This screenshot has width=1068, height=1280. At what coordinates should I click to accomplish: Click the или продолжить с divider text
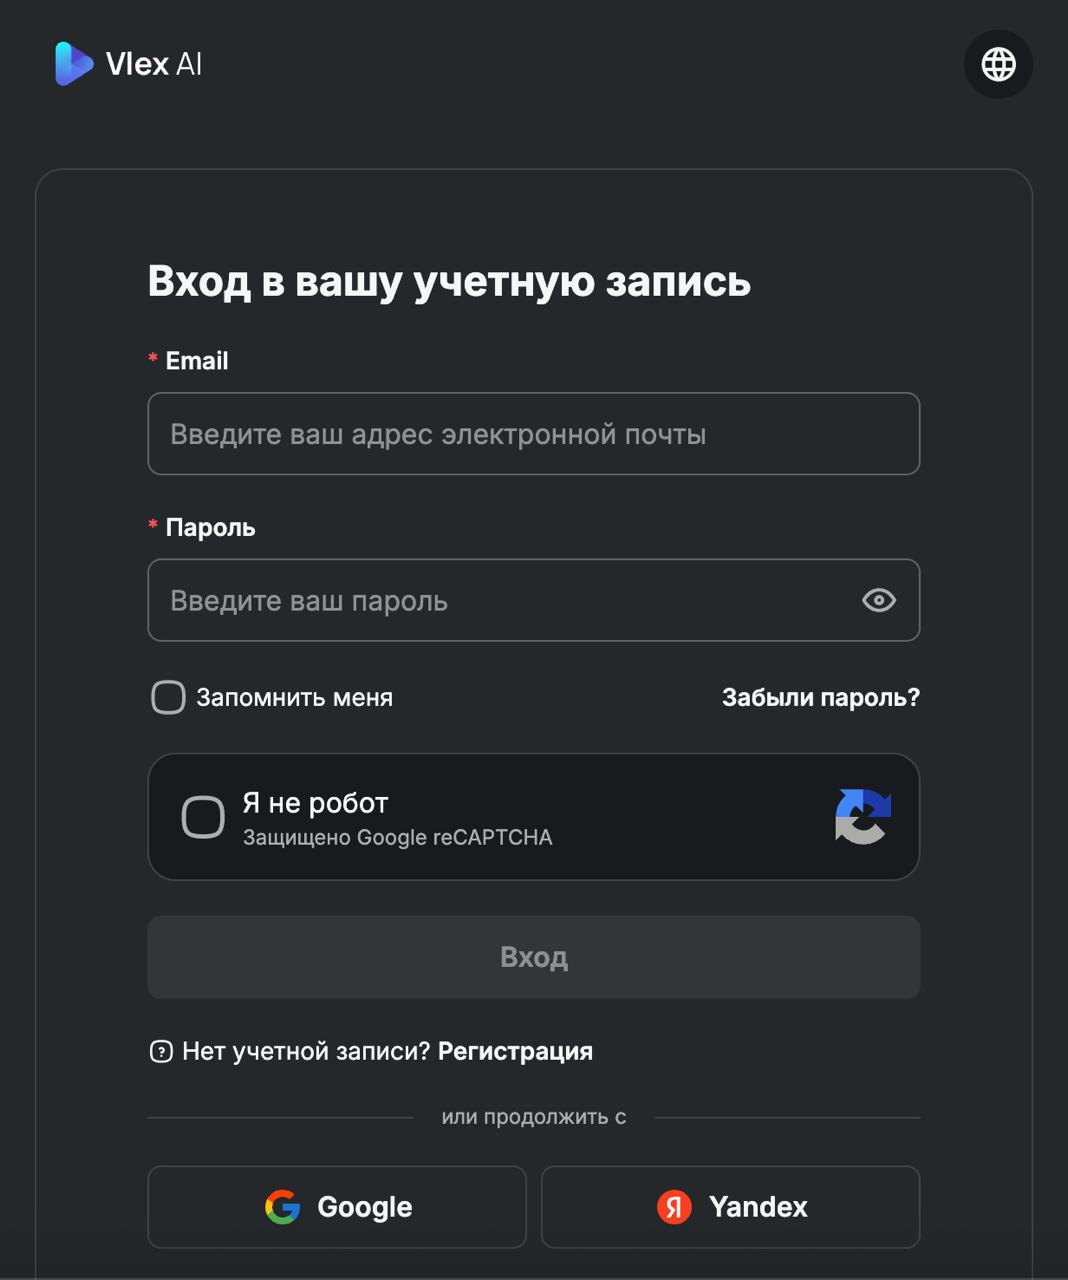pos(533,1116)
